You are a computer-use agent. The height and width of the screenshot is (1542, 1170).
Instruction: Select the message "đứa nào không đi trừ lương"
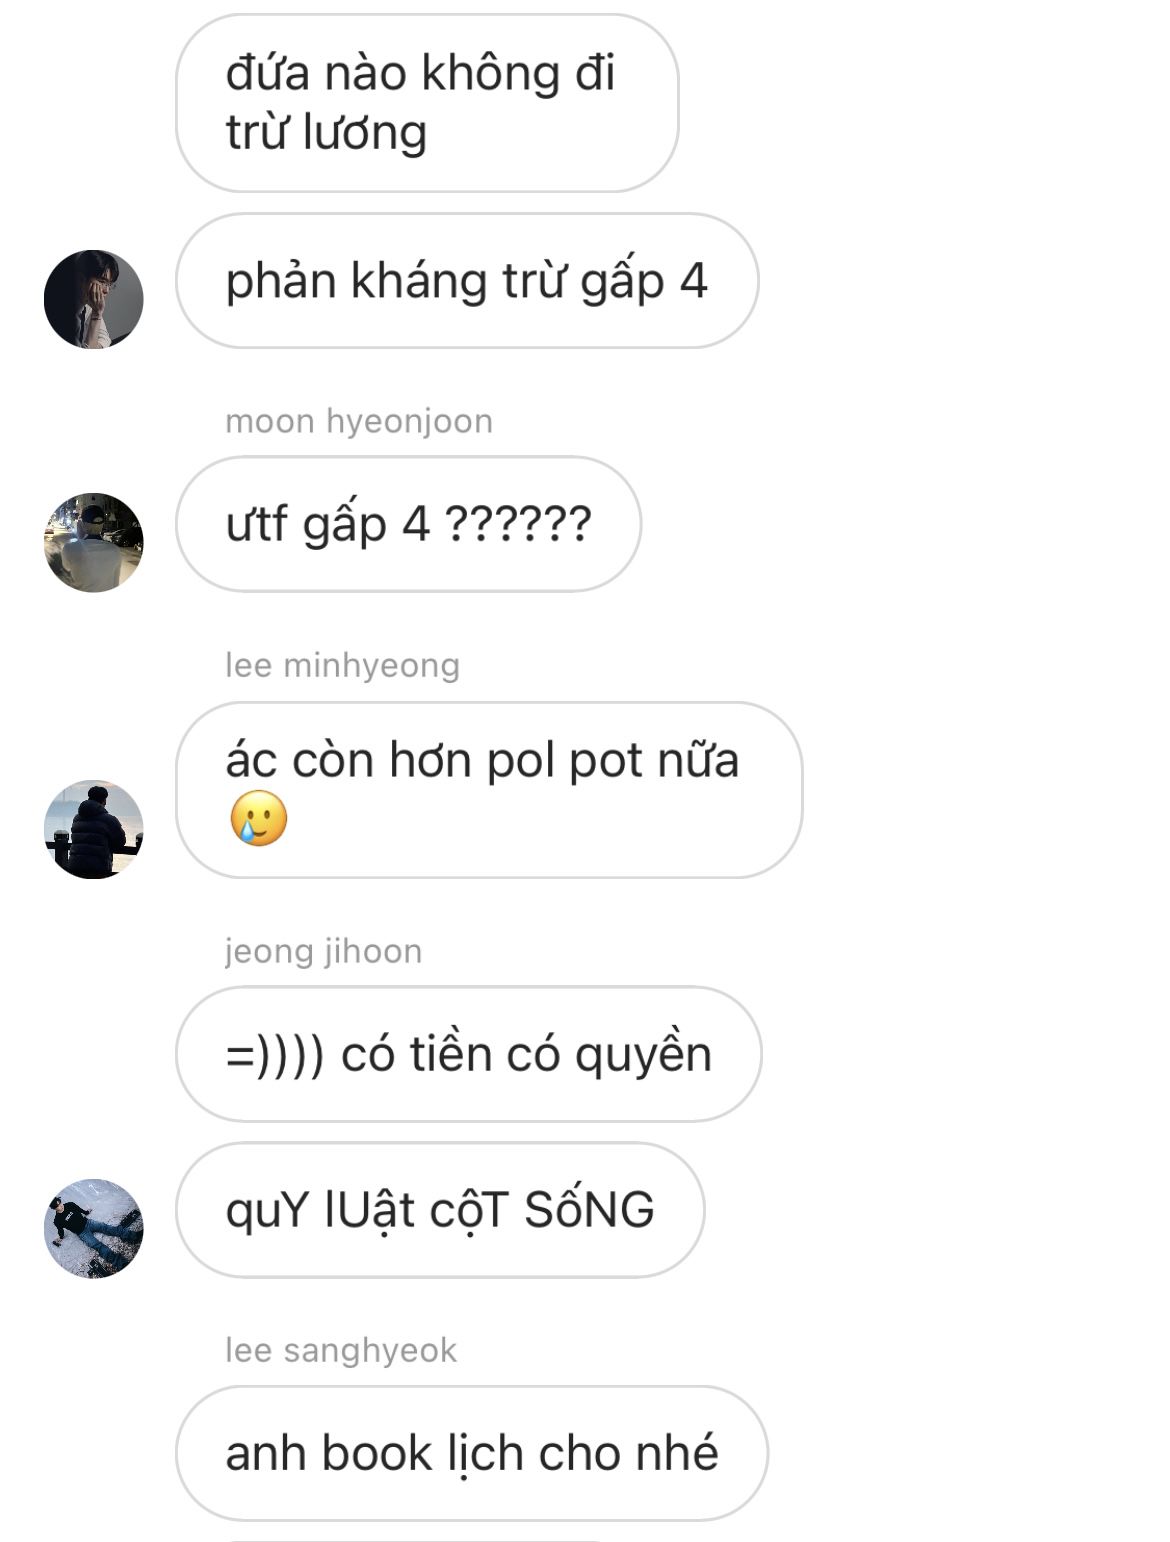(x=427, y=103)
